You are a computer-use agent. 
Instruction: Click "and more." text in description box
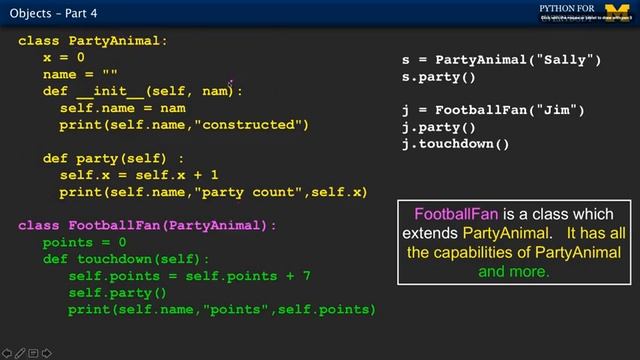click(514, 271)
